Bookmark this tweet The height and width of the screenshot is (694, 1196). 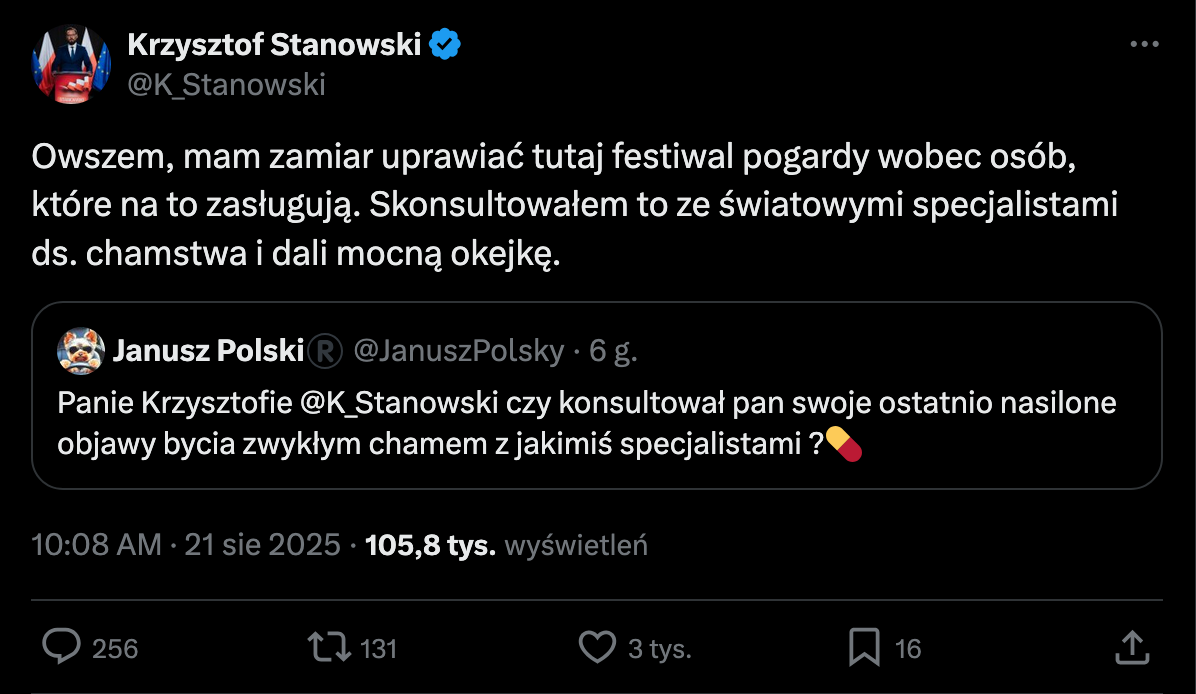tap(863, 648)
